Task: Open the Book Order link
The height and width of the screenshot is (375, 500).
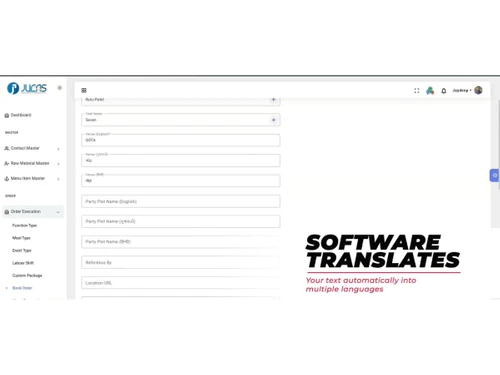Action: pyautogui.click(x=22, y=288)
